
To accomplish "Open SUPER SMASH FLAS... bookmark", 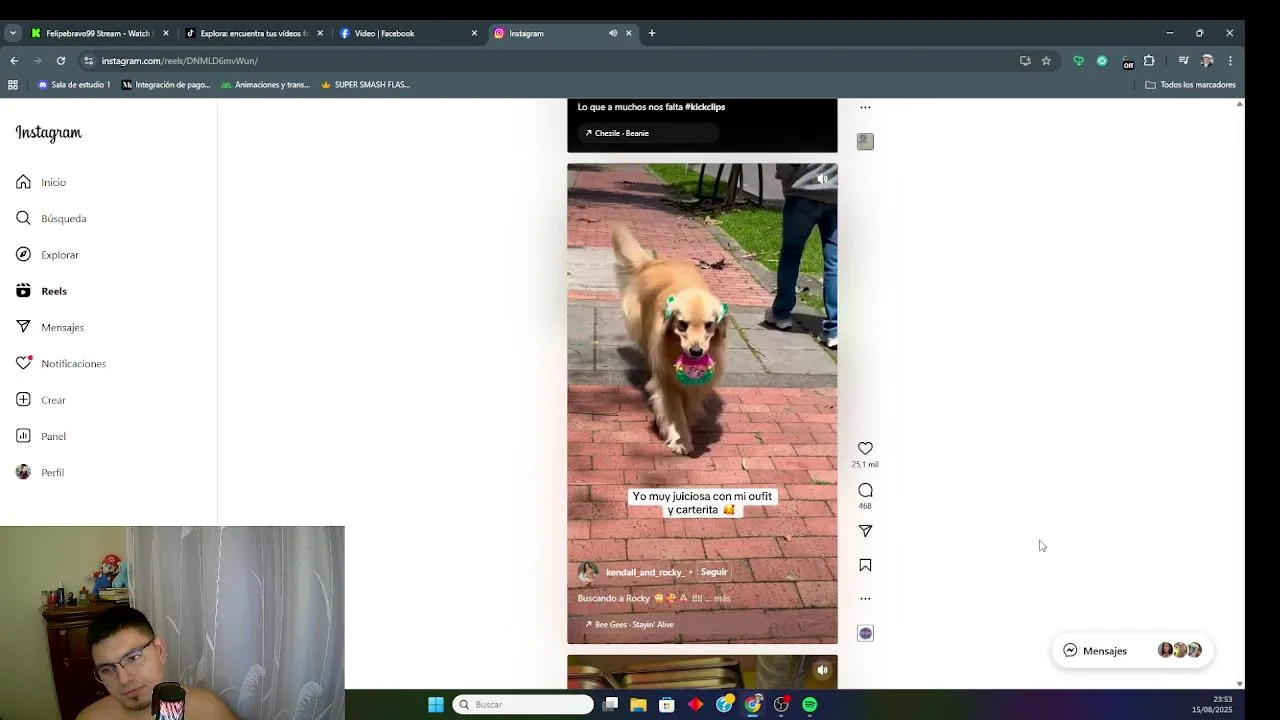I will (365, 85).
